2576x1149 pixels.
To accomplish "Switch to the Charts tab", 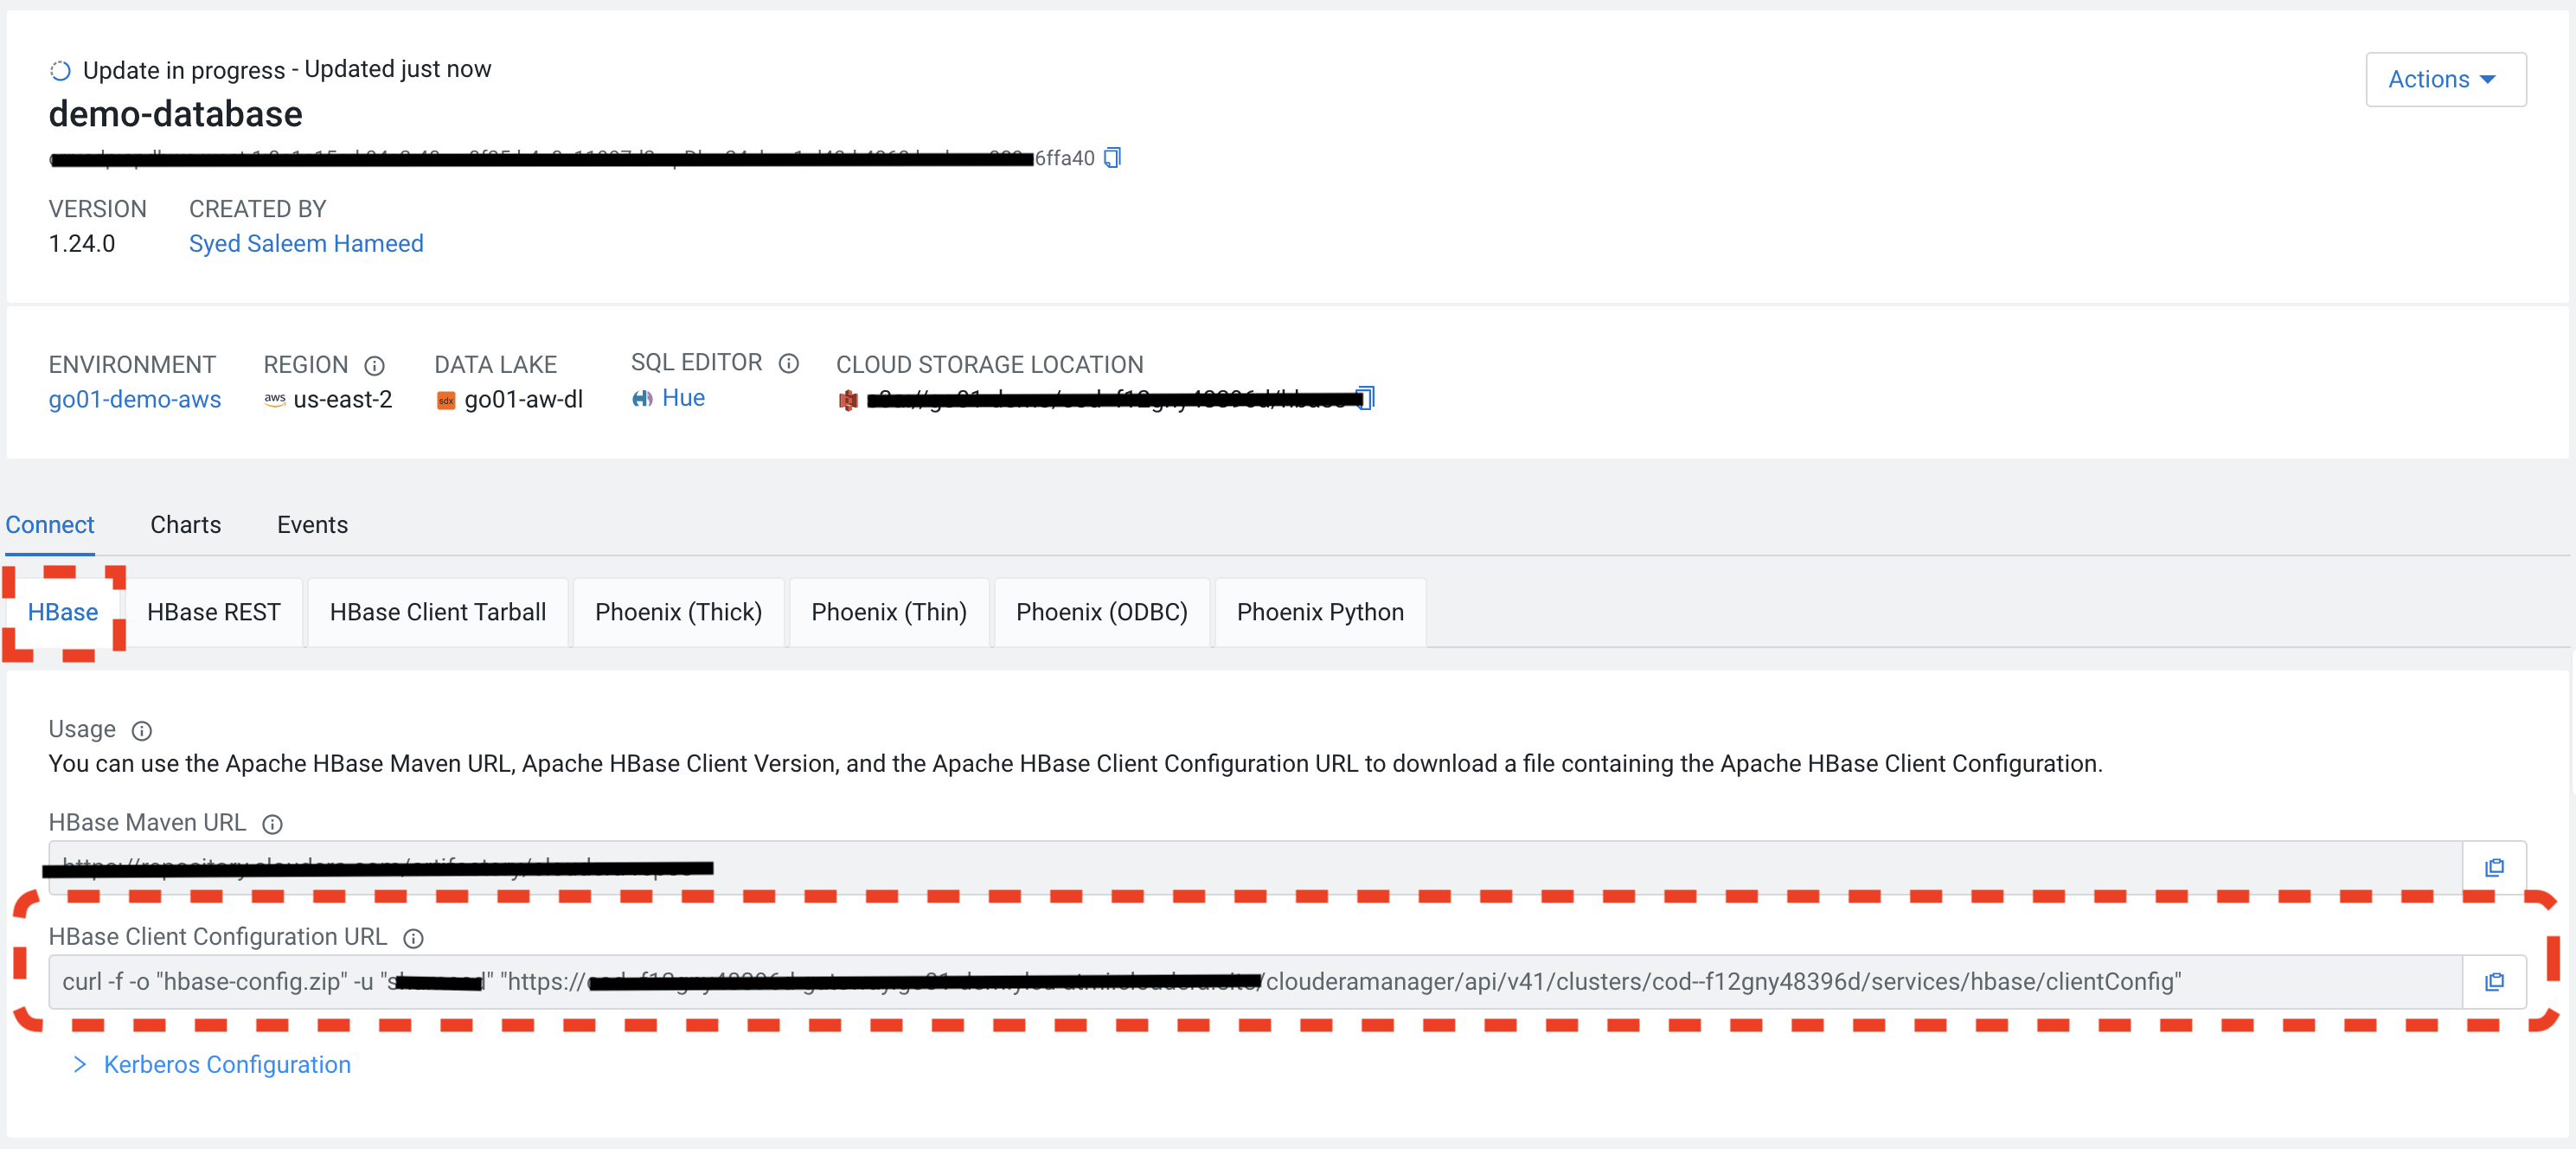I will point(185,524).
